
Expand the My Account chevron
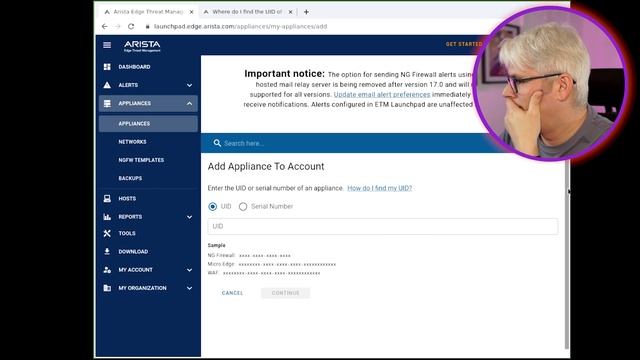click(189, 270)
